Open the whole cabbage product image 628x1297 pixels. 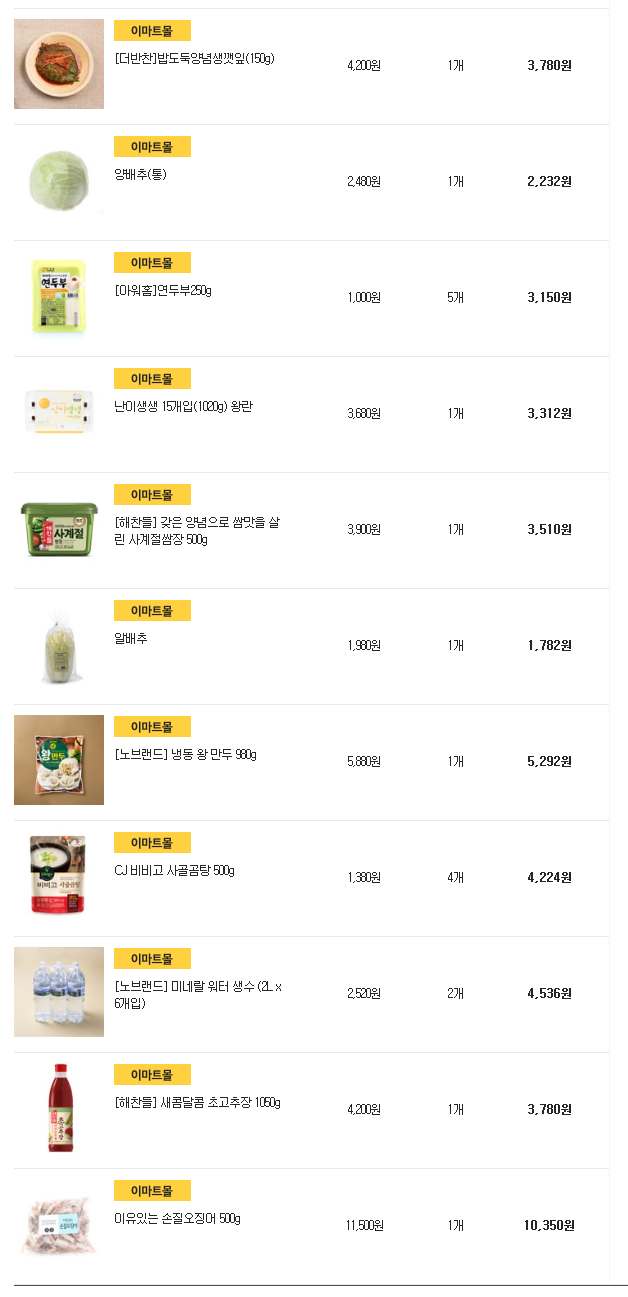point(59,180)
